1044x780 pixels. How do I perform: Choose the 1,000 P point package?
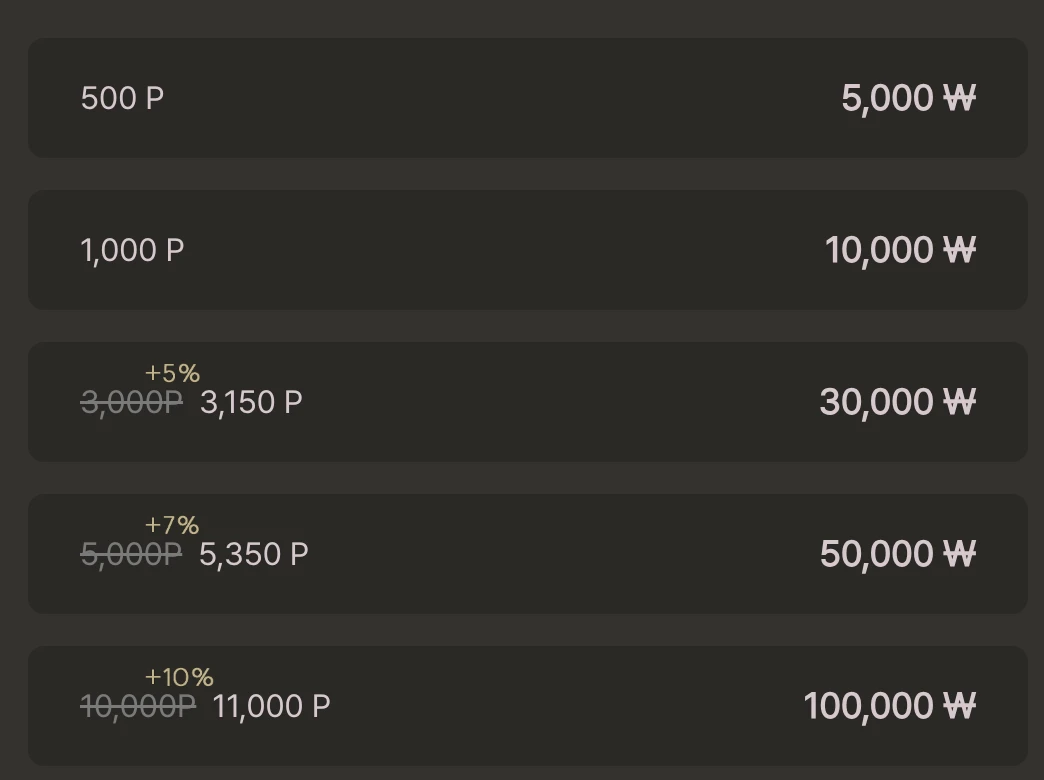tap(527, 250)
